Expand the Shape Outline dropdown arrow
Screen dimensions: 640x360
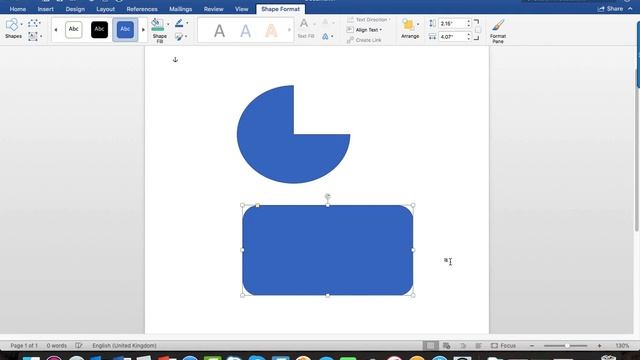click(x=187, y=23)
